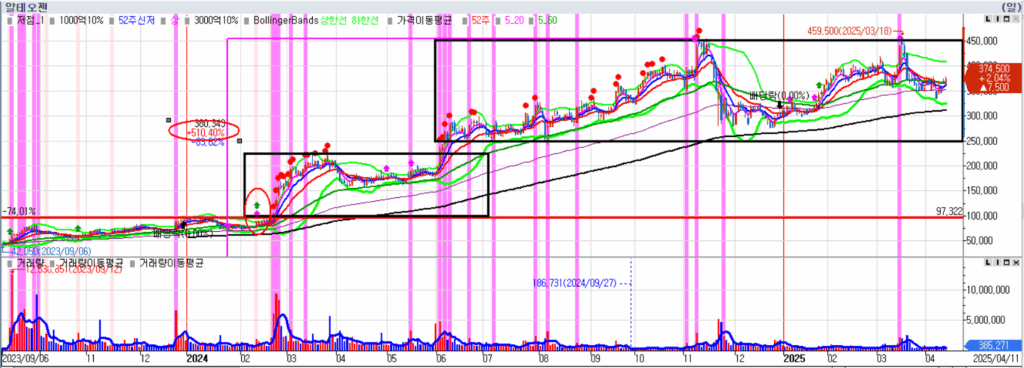This screenshot has height=368, width=1024.
Task: Click the 5_60 moving average label
Action: [x=547, y=21]
